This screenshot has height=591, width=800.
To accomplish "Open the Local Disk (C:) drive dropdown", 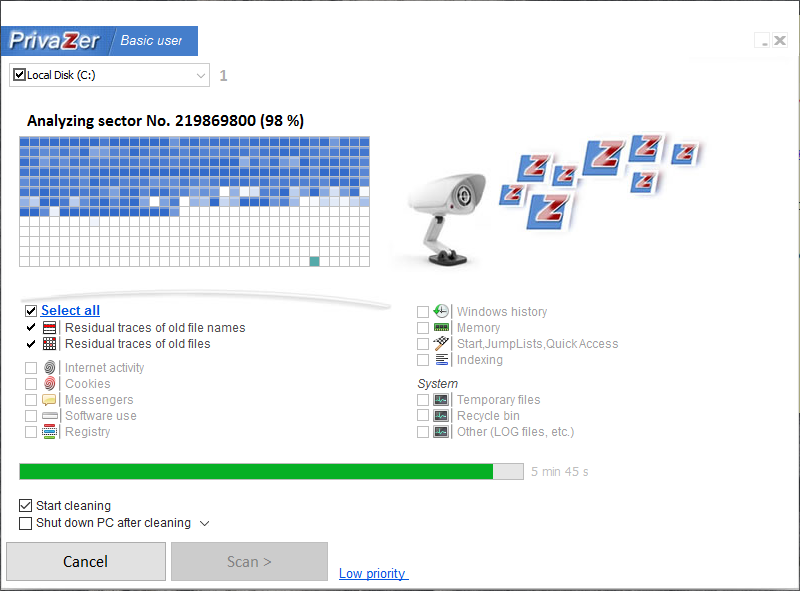I will tap(201, 76).
